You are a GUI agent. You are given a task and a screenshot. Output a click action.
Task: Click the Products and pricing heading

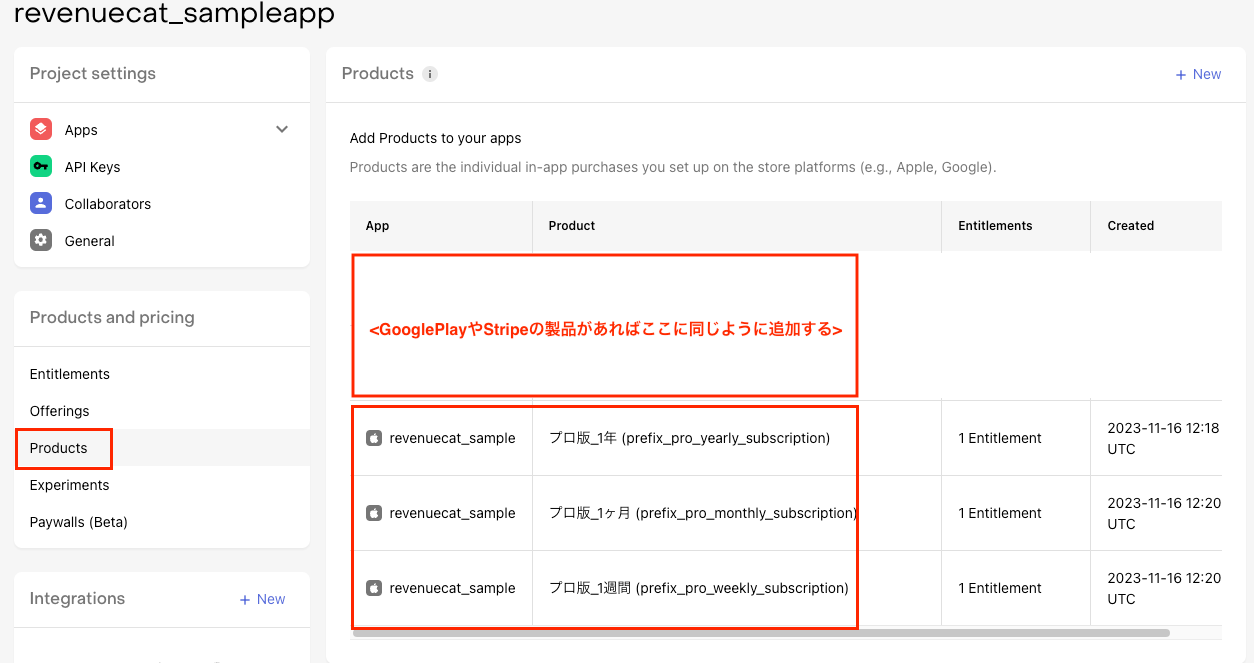click(112, 317)
